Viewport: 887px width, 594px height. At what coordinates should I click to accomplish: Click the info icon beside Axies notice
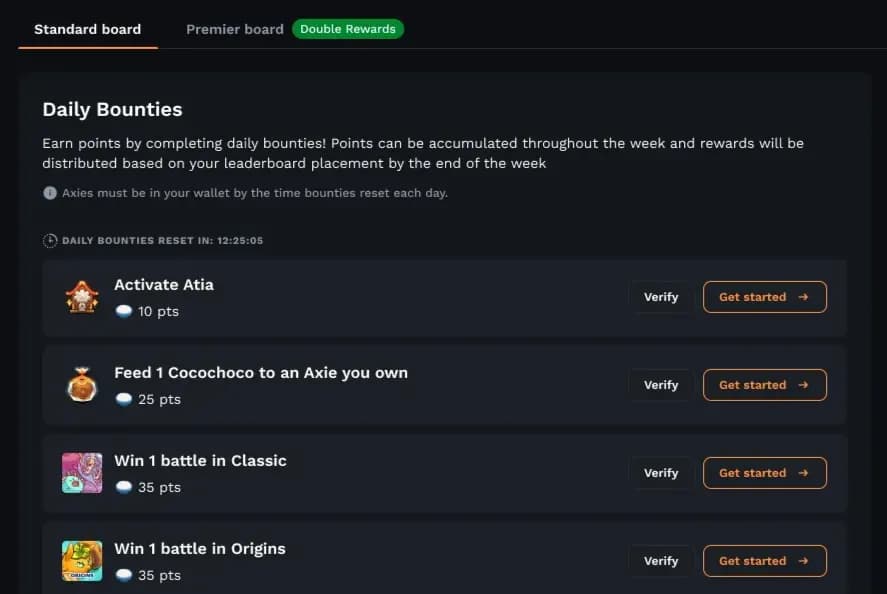[50, 193]
